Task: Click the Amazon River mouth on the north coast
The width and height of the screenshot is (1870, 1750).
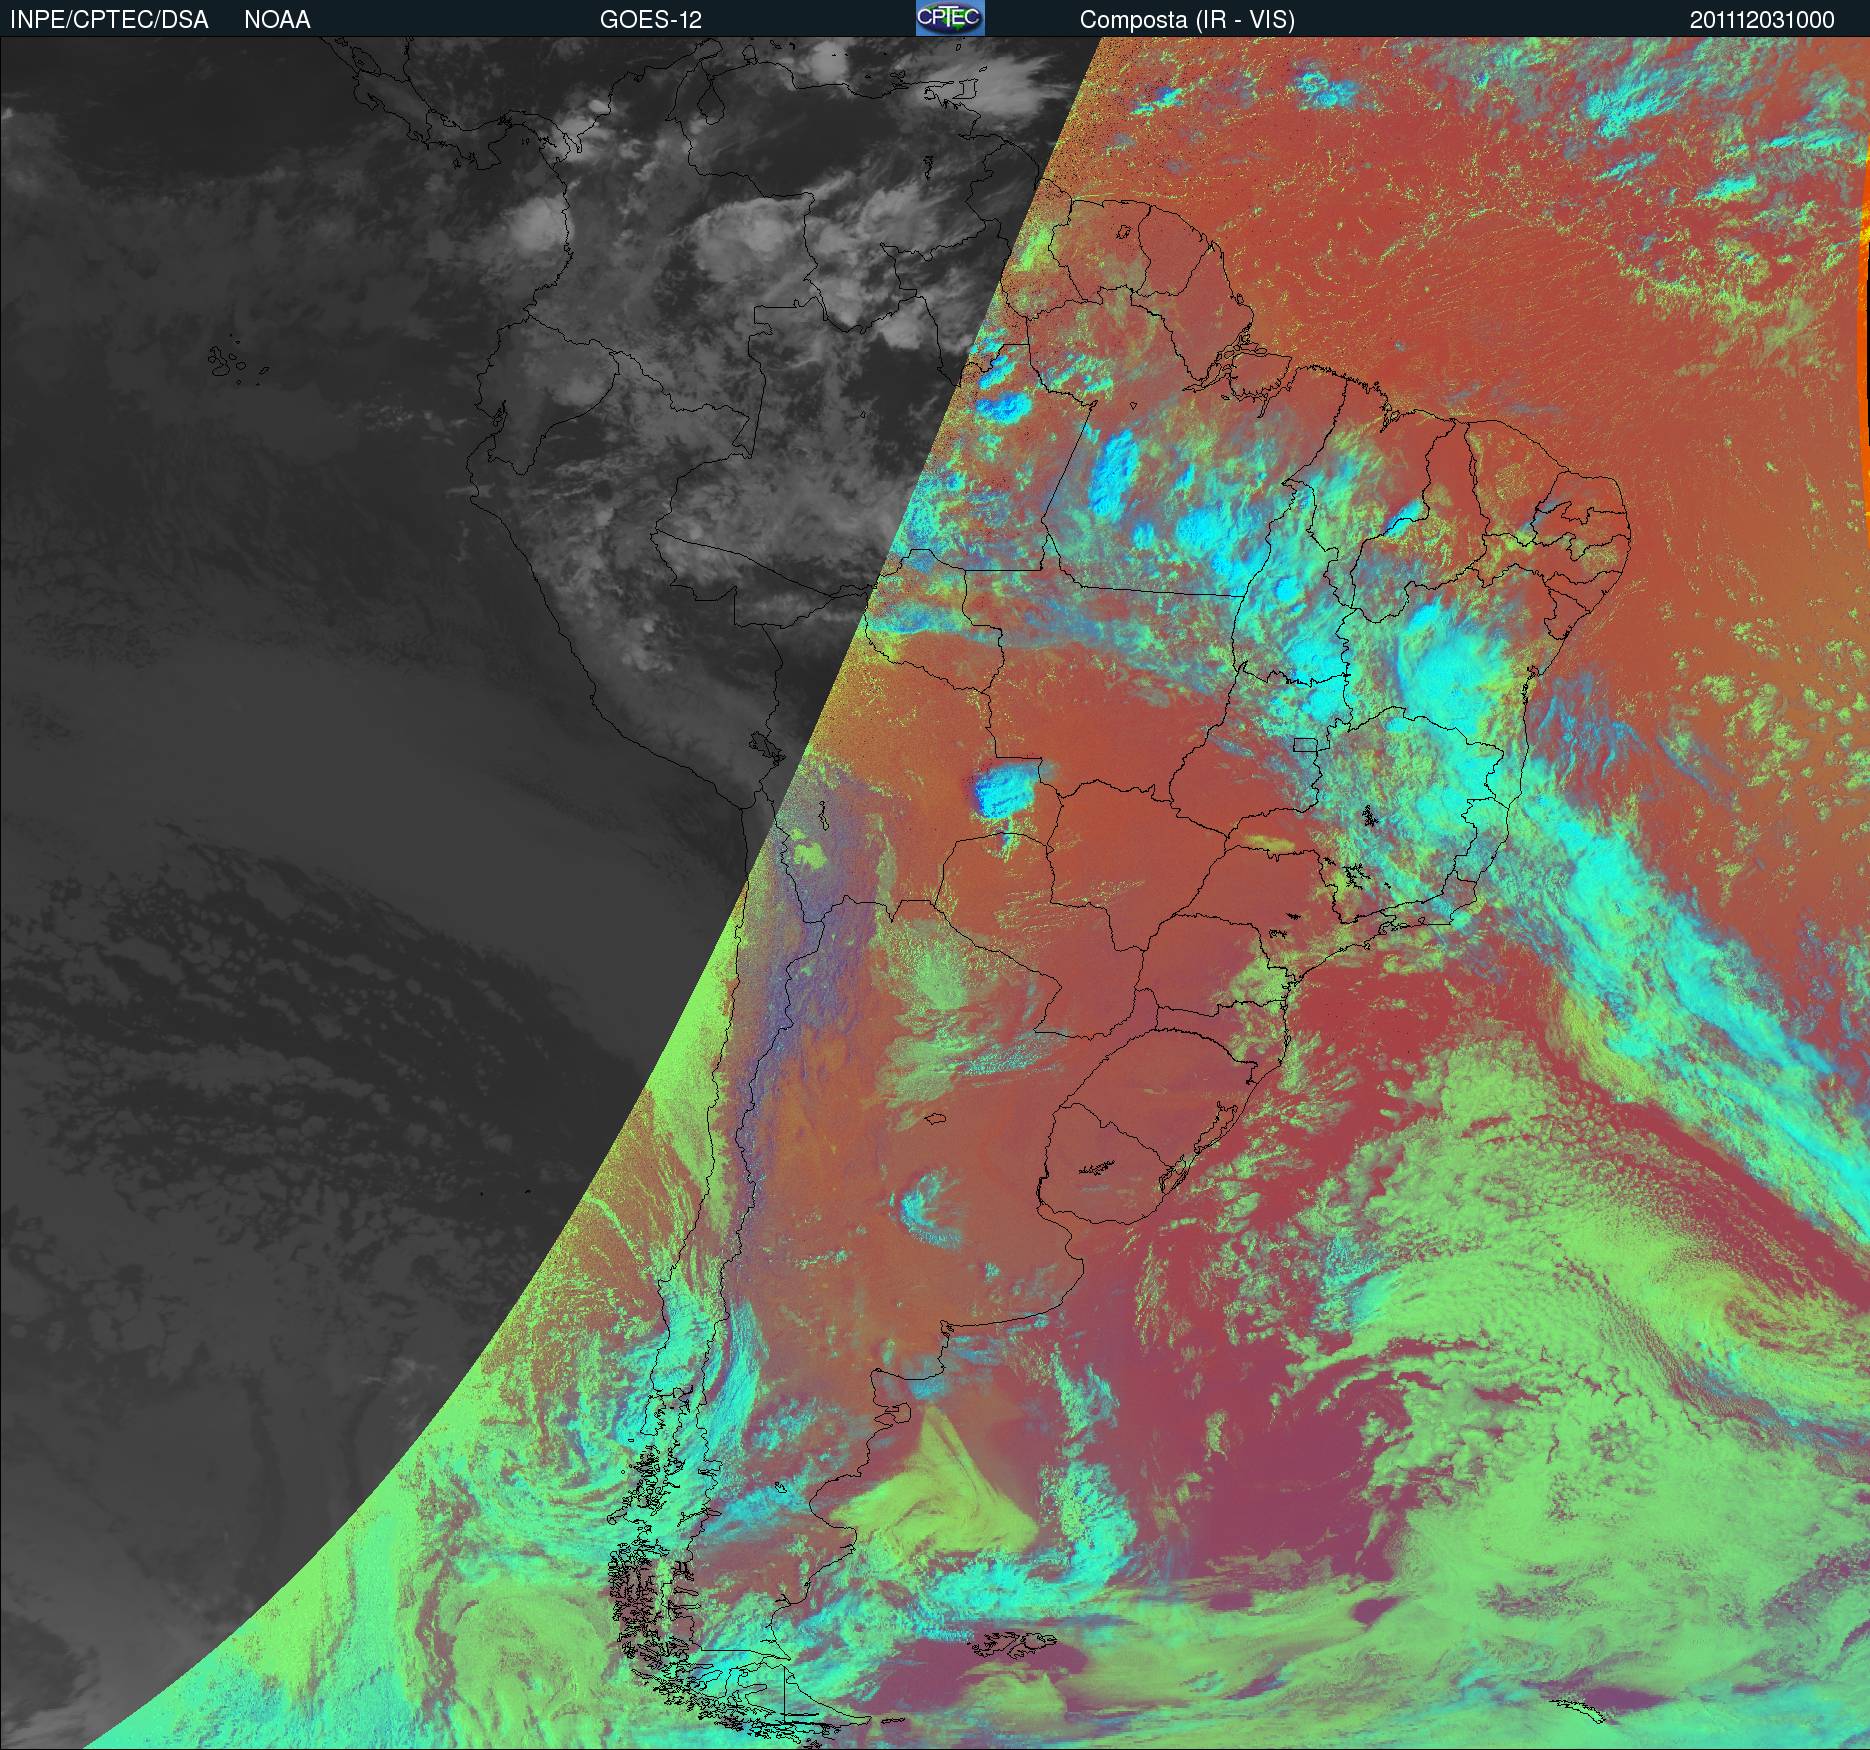Action: click(x=1250, y=360)
